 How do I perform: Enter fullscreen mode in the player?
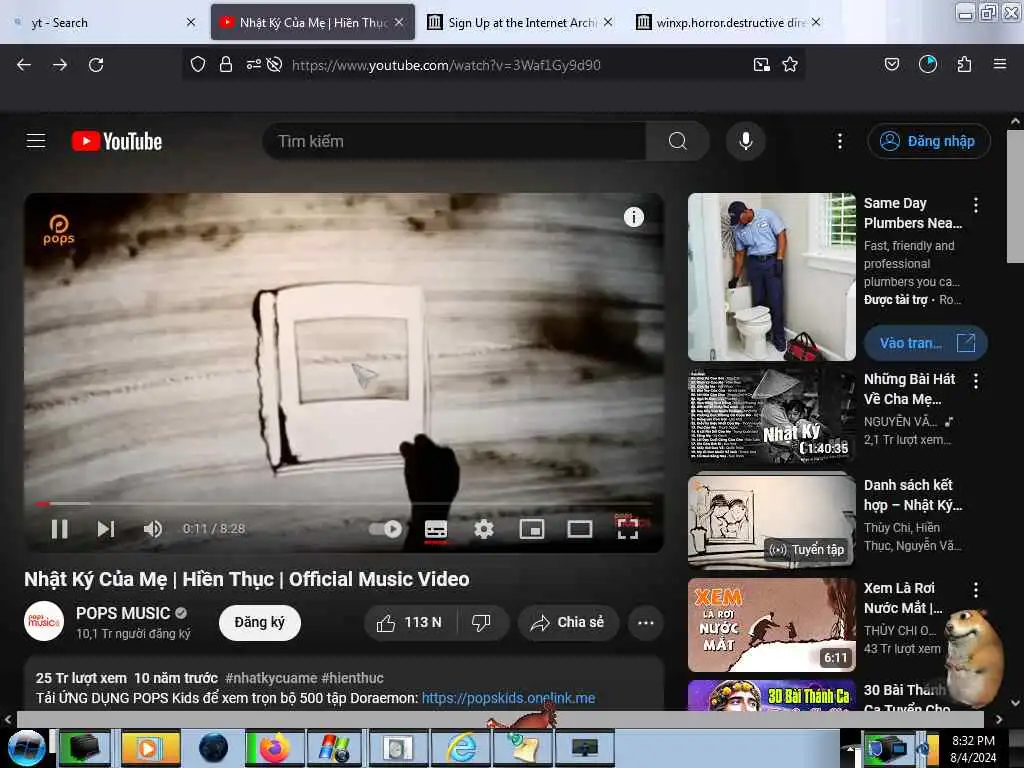pyautogui.click(x=628, y=529)
